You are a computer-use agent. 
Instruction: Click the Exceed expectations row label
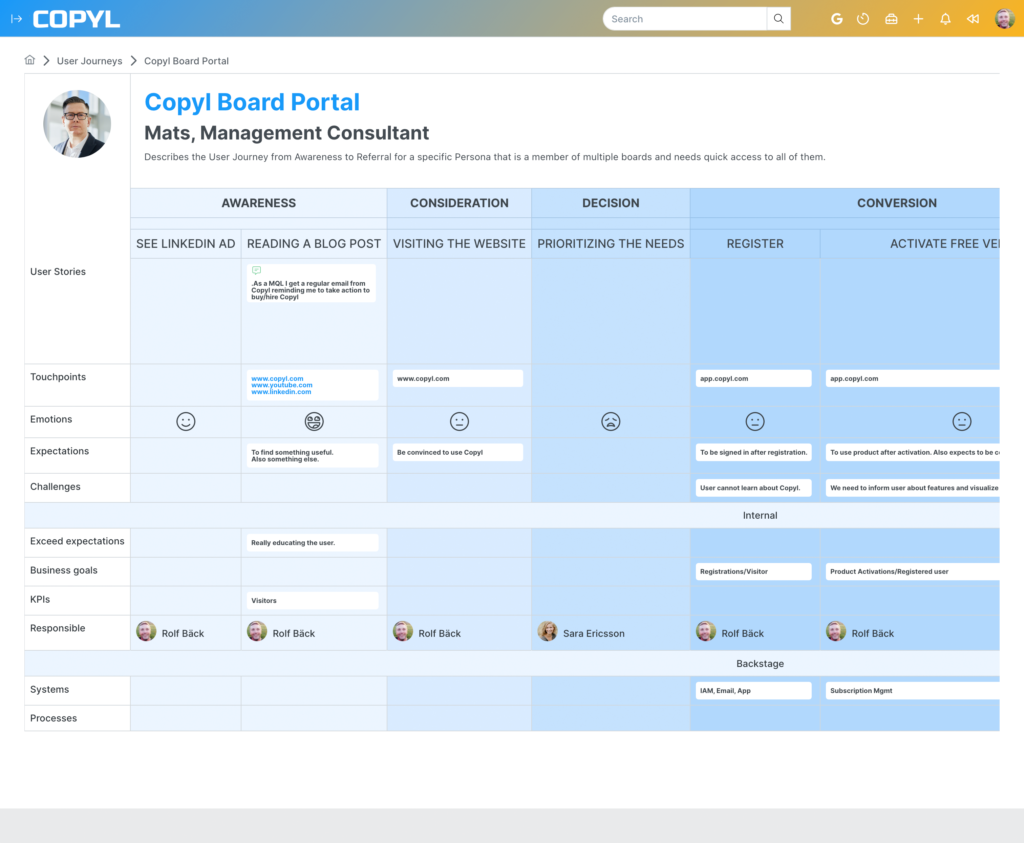tap(77, 541)
